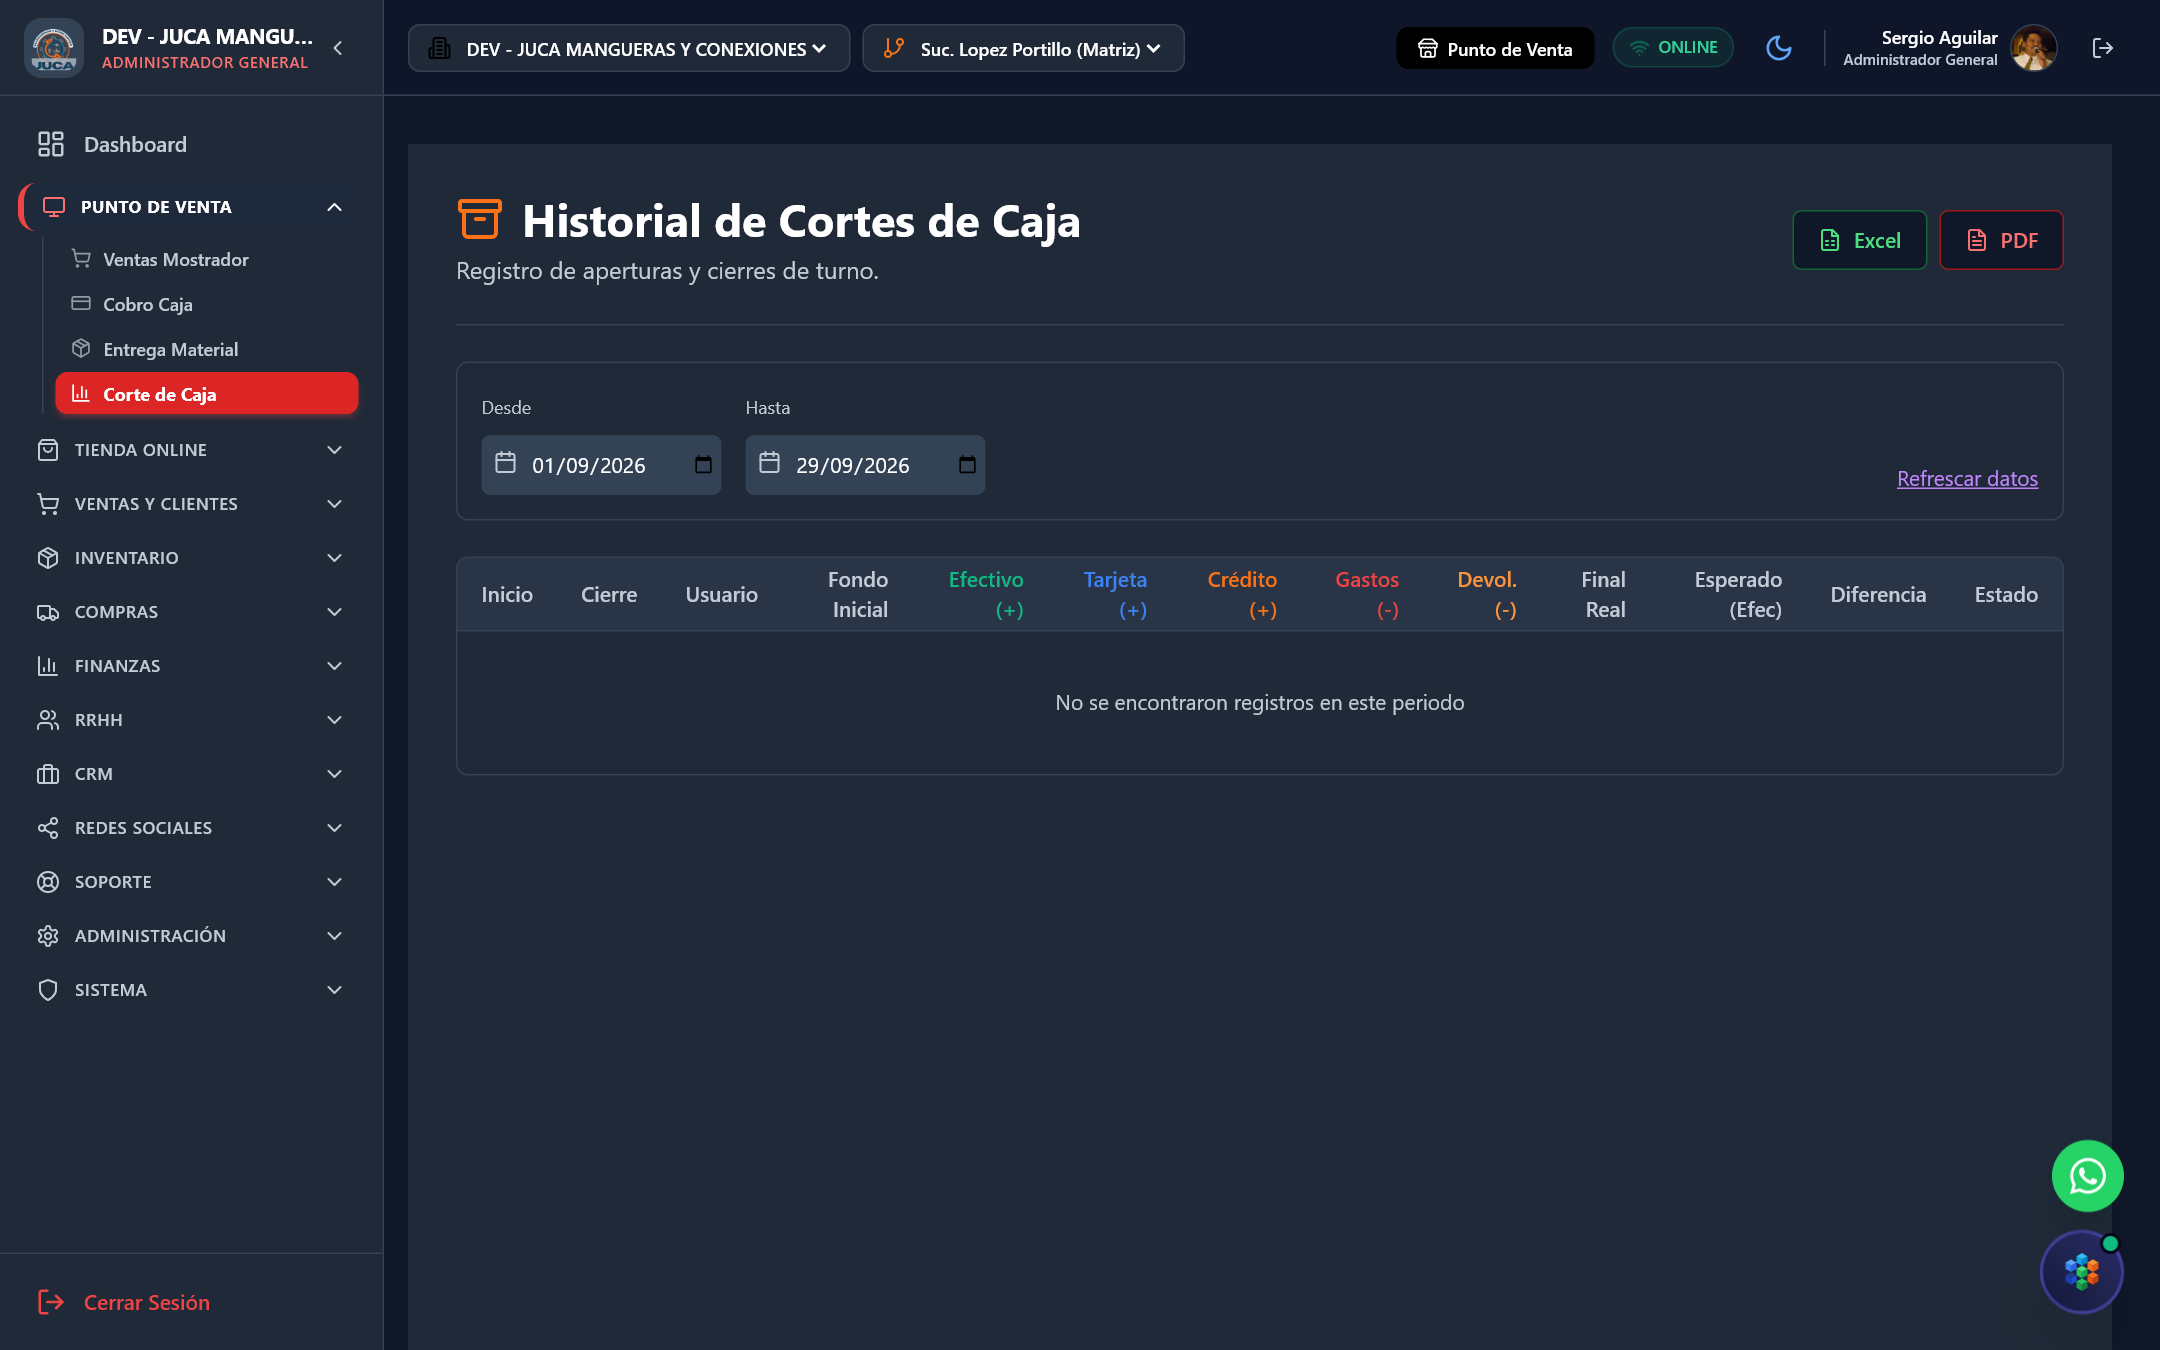Click the ONLINE status indicator

click(x=1673, y=48)
